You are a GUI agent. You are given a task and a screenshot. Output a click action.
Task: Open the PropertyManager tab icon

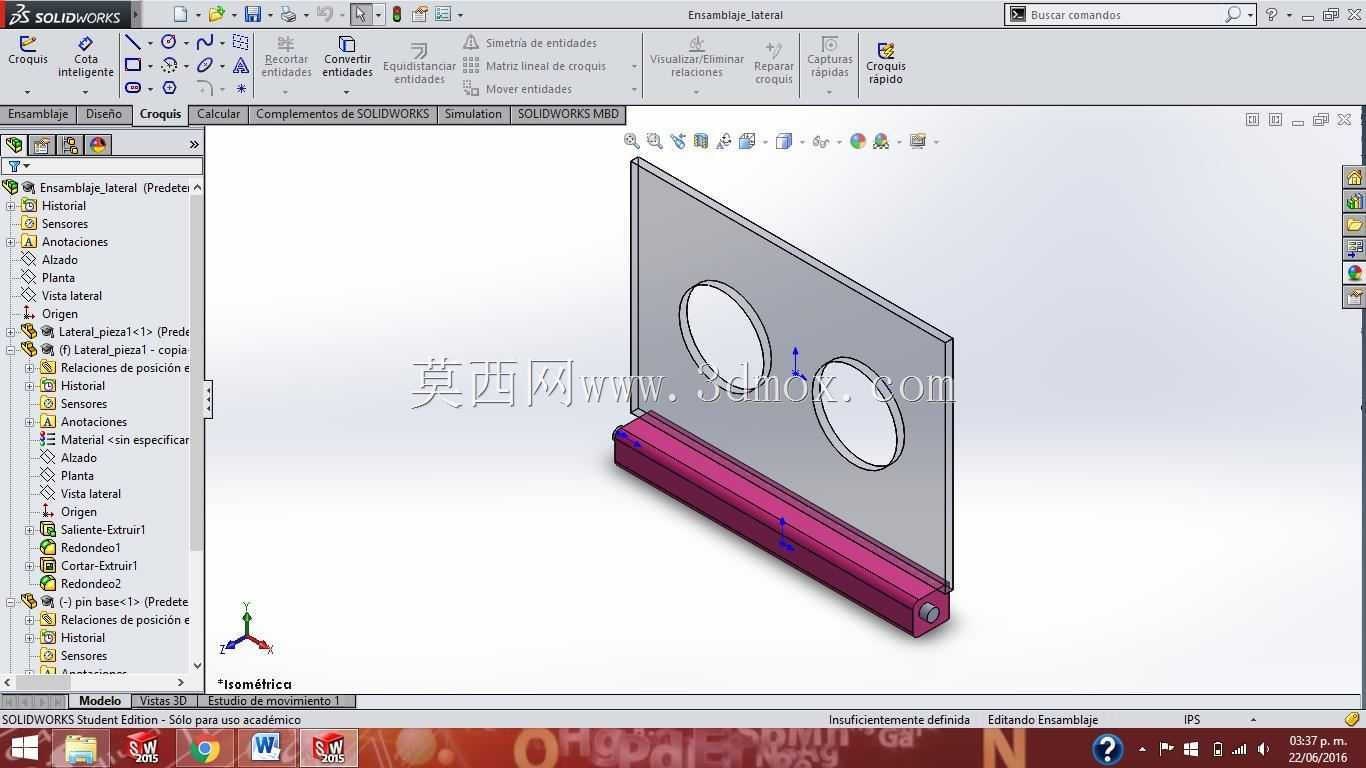pos(42,145)
